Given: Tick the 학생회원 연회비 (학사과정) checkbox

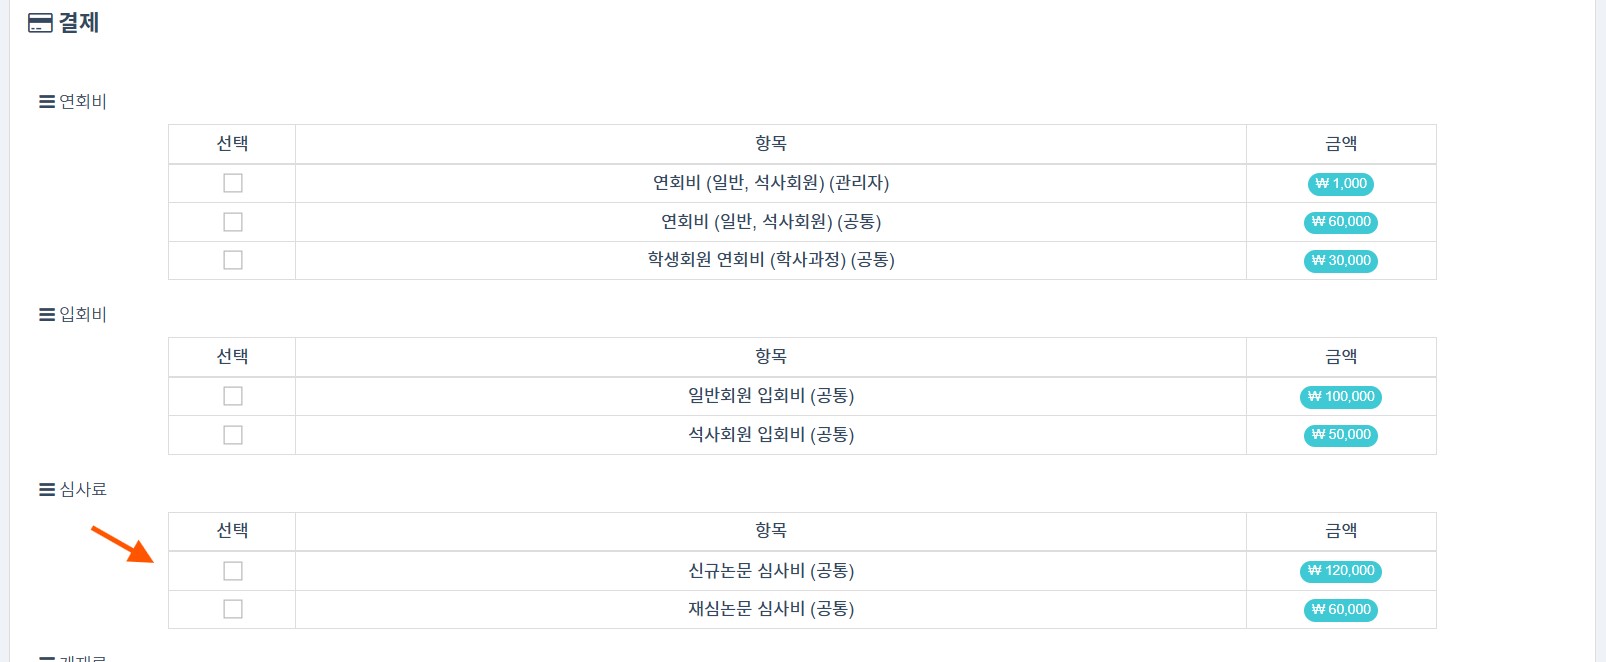Looking at the screenshot, I should [x=233, y=260].
